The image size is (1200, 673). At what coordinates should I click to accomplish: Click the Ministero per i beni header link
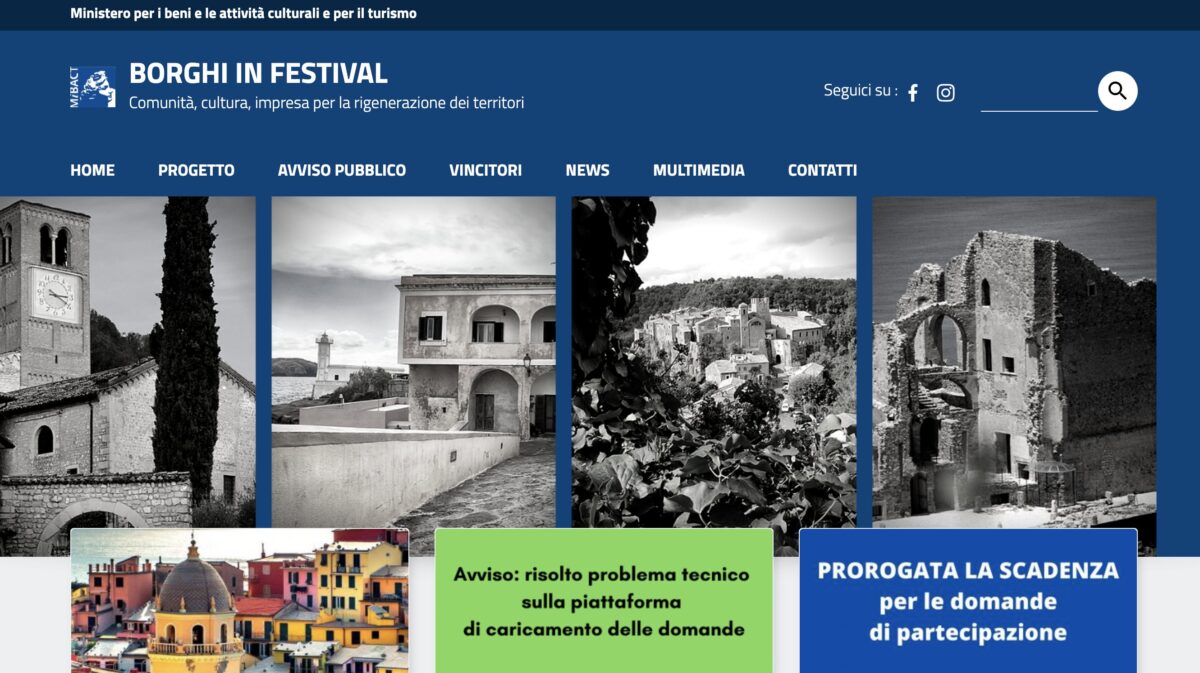pyautogui.click(x=243, y=14)
